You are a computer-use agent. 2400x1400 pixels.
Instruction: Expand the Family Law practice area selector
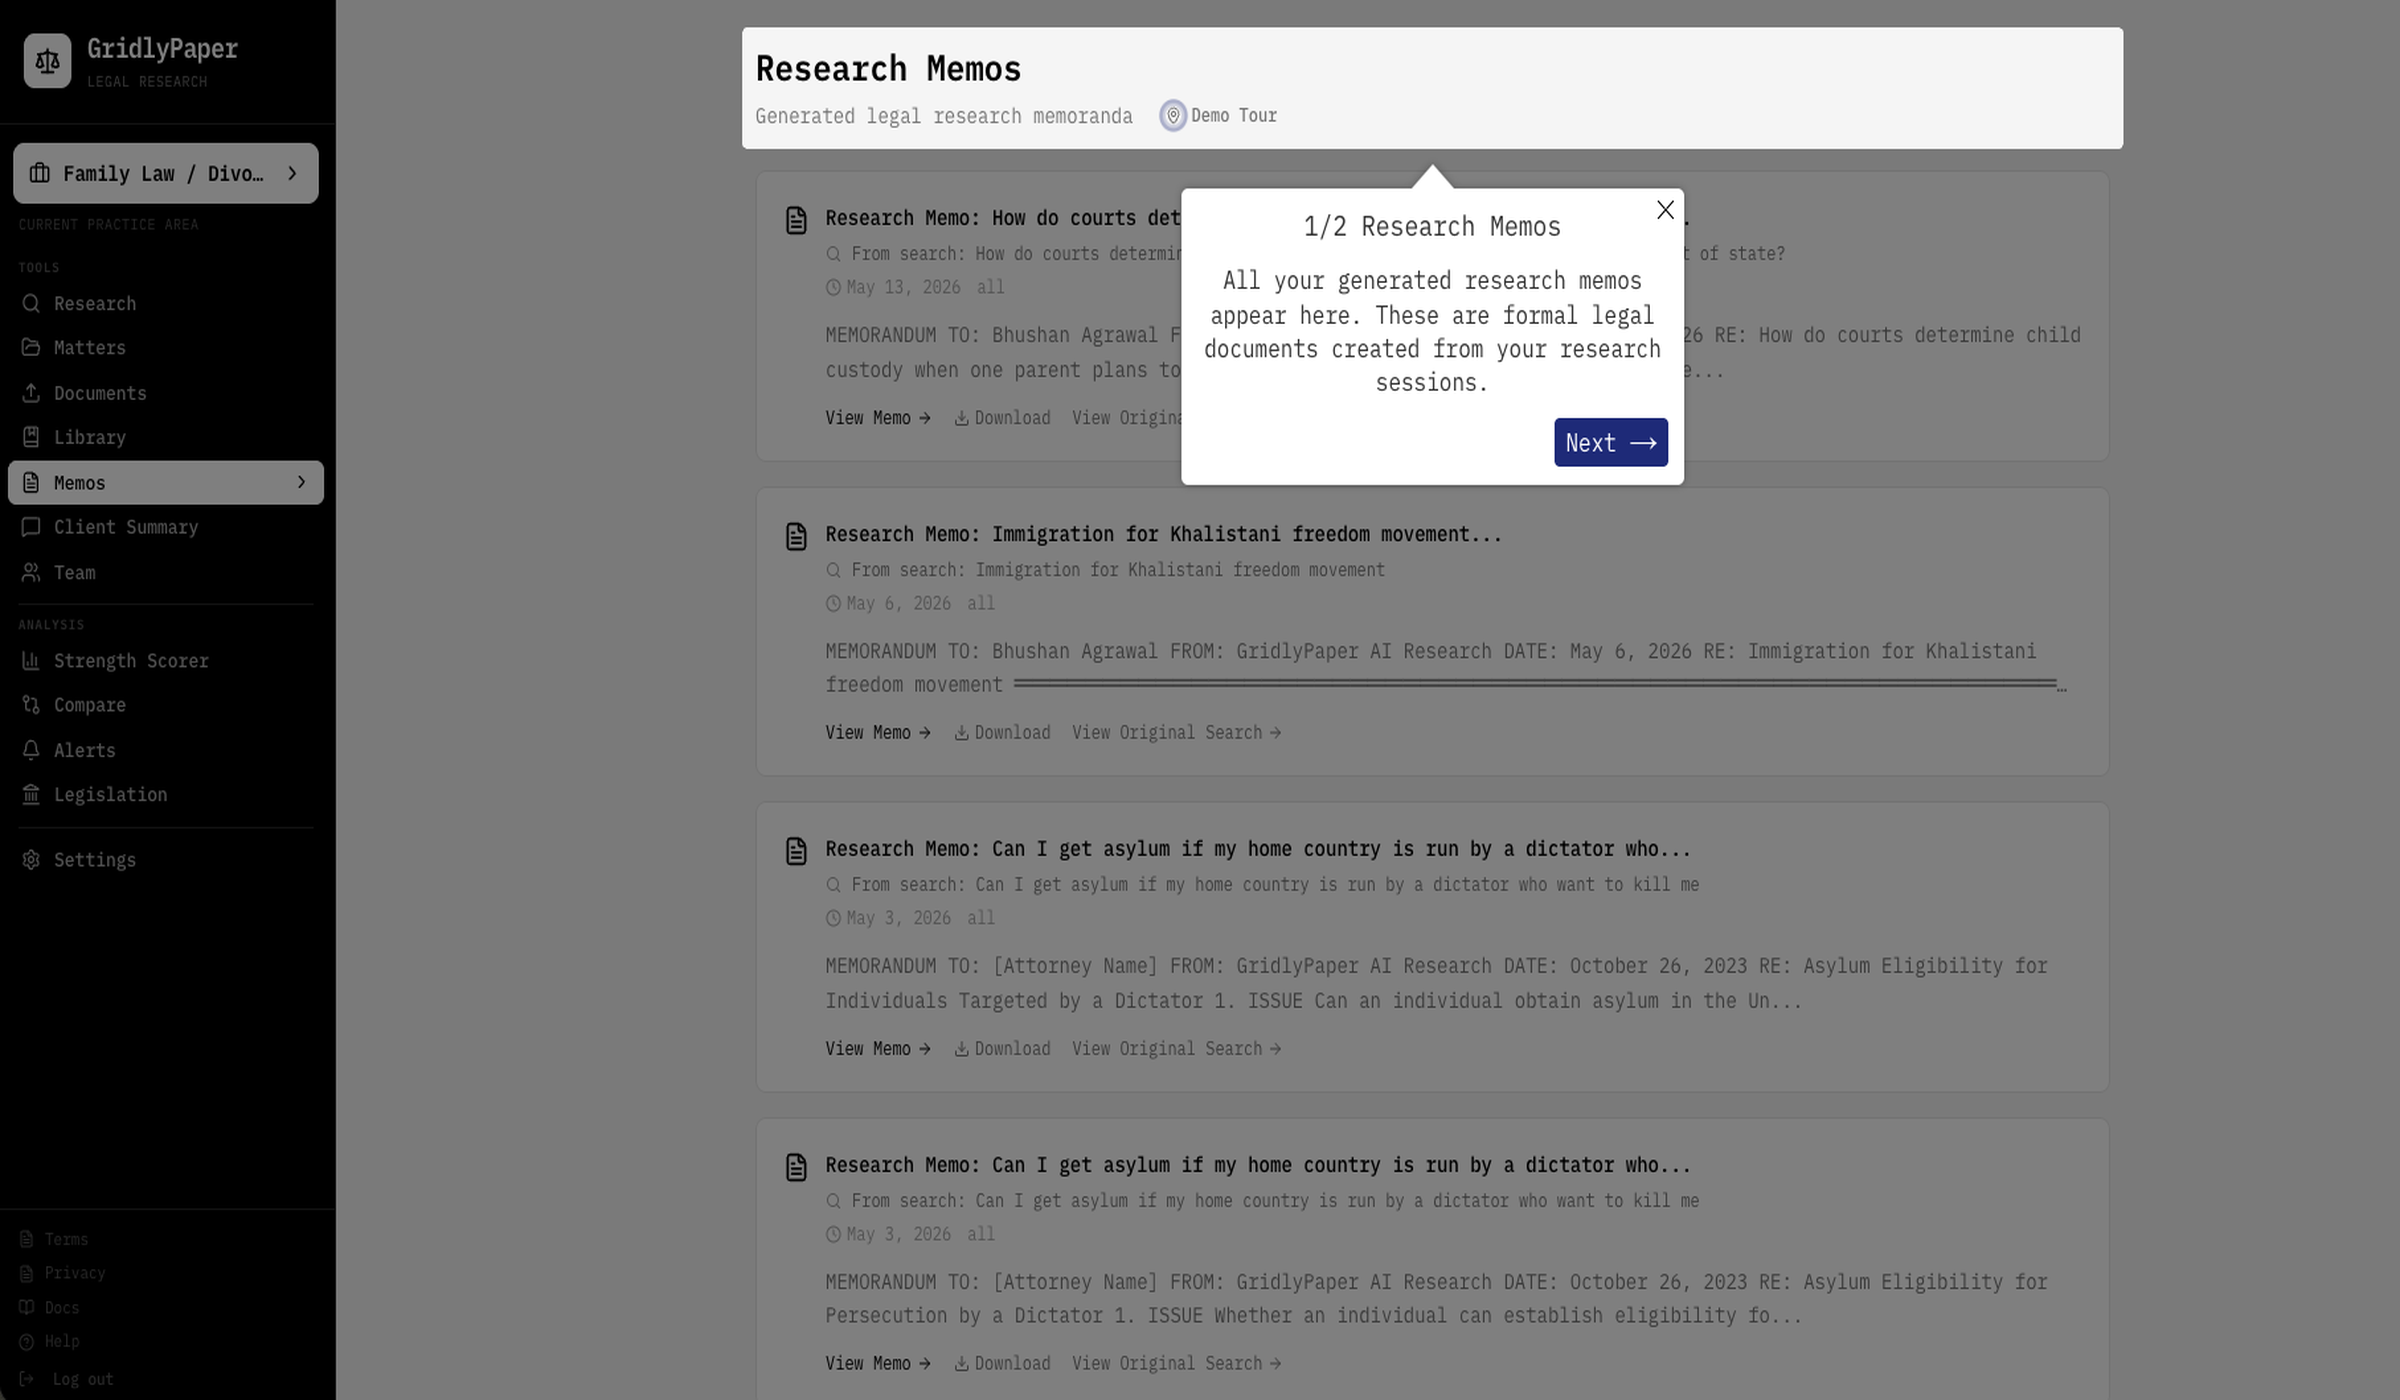165,174
